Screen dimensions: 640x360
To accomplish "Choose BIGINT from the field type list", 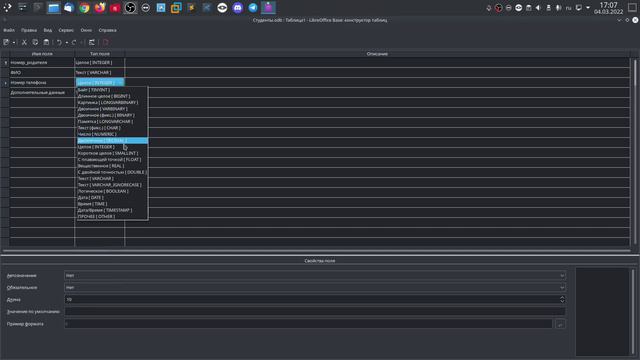I will [112, 96].
